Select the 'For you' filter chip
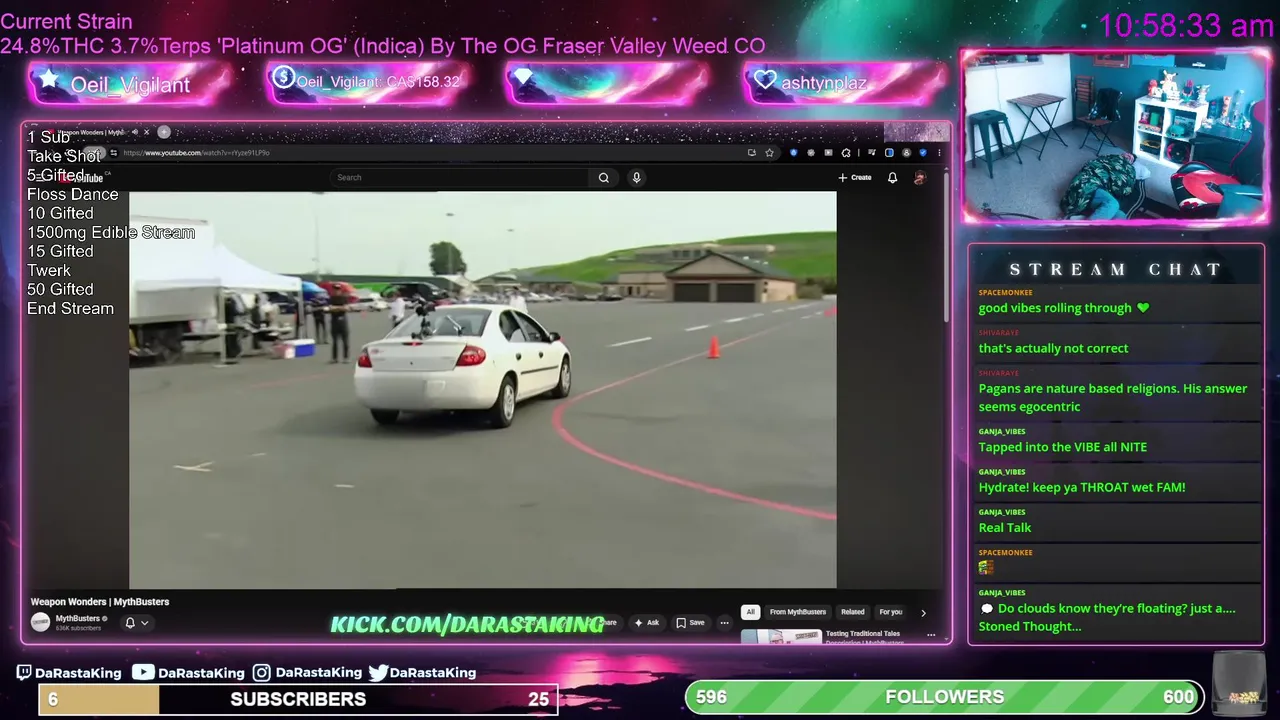1280x720 pixels. tap(890, 612)
